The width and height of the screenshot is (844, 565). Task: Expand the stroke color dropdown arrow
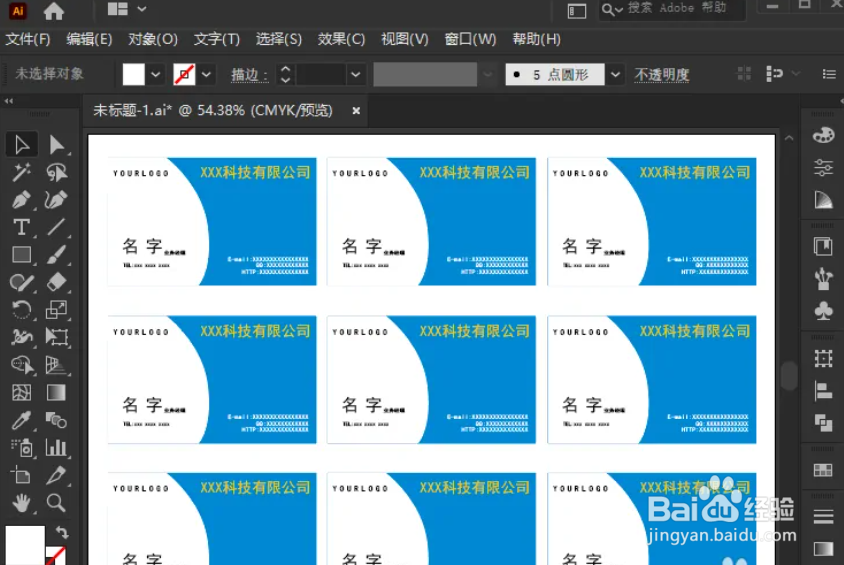coord(206,74)
